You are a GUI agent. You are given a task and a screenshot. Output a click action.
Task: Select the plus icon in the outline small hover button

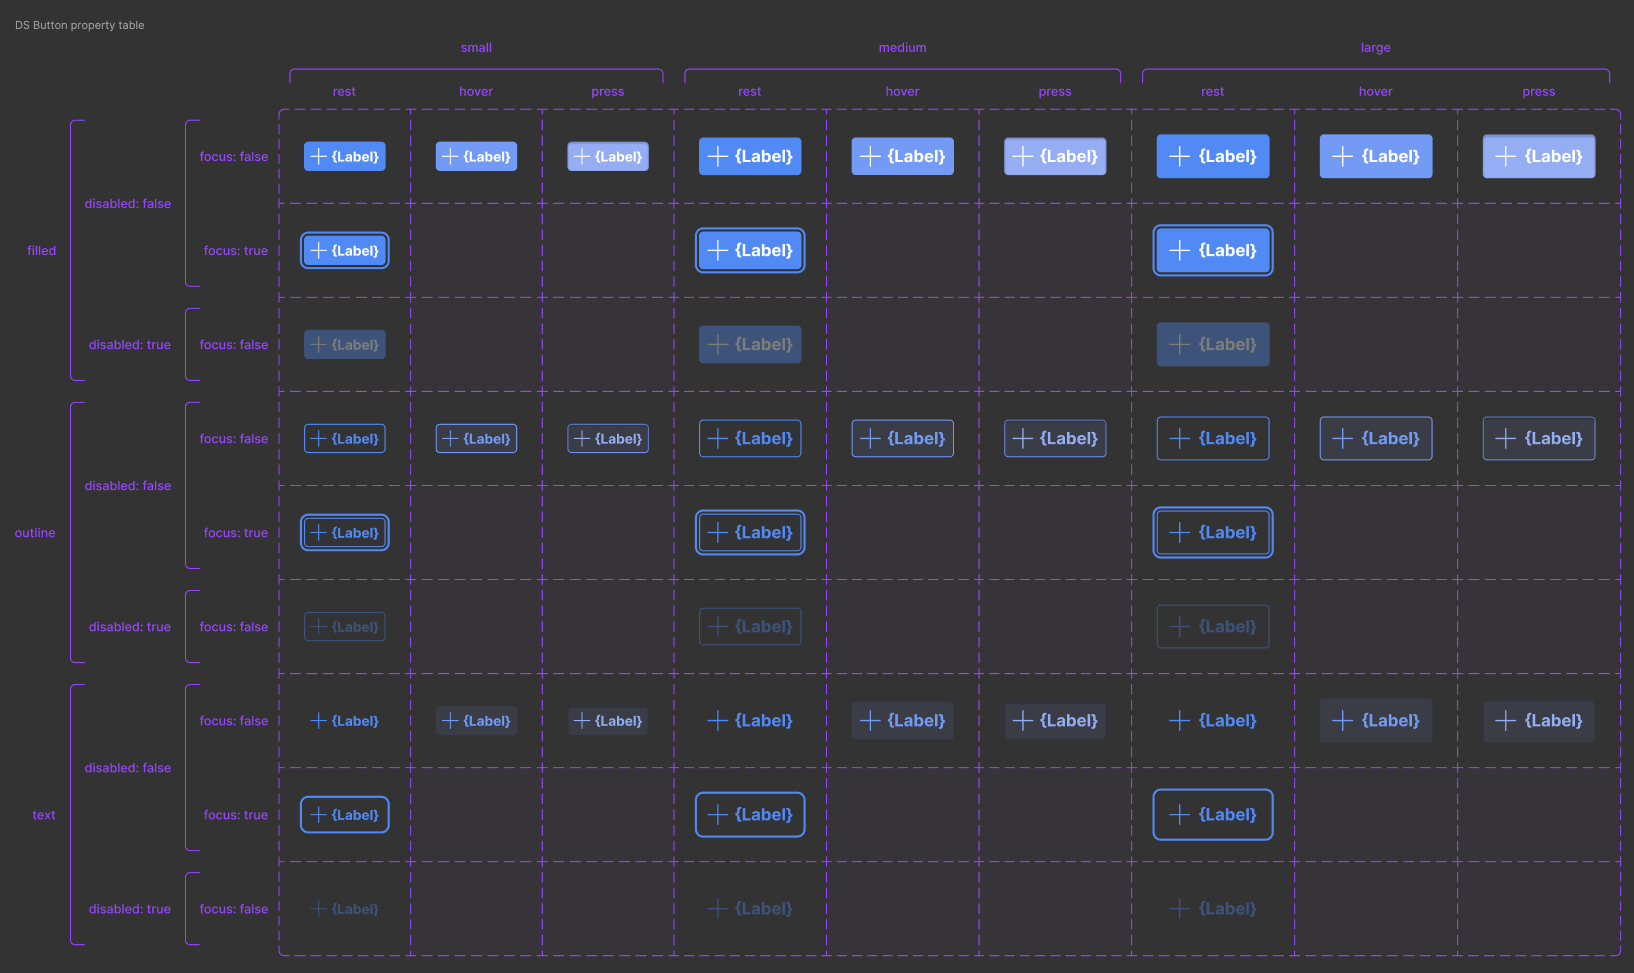click(x=450, y=439)
